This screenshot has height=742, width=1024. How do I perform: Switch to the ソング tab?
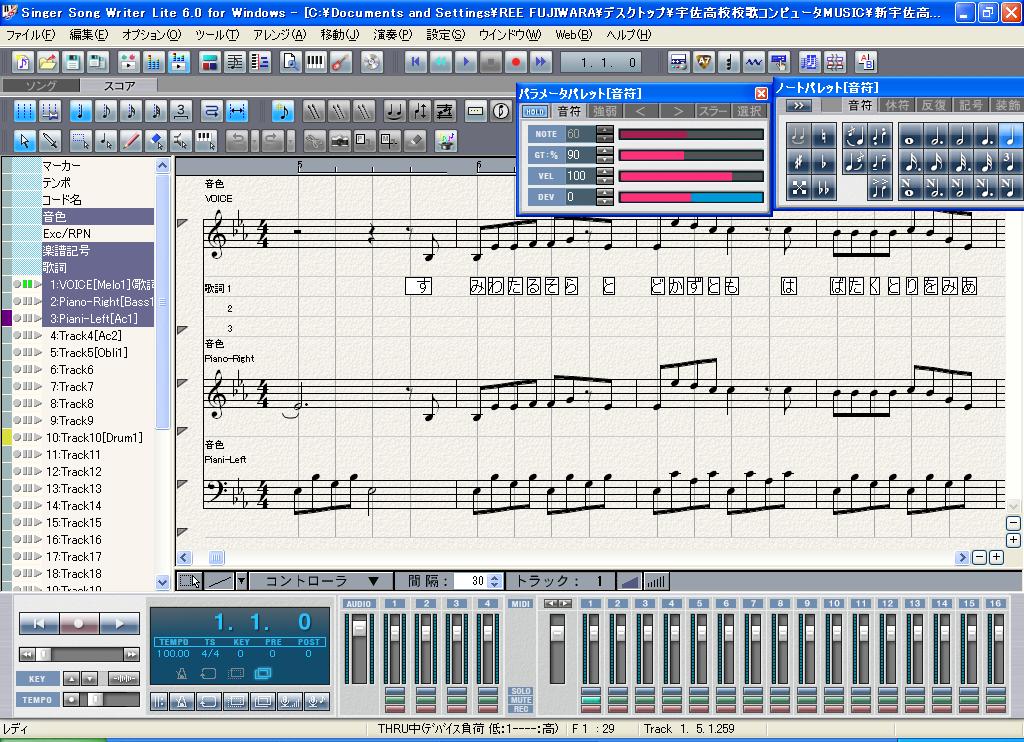click(x=41, y=86)
